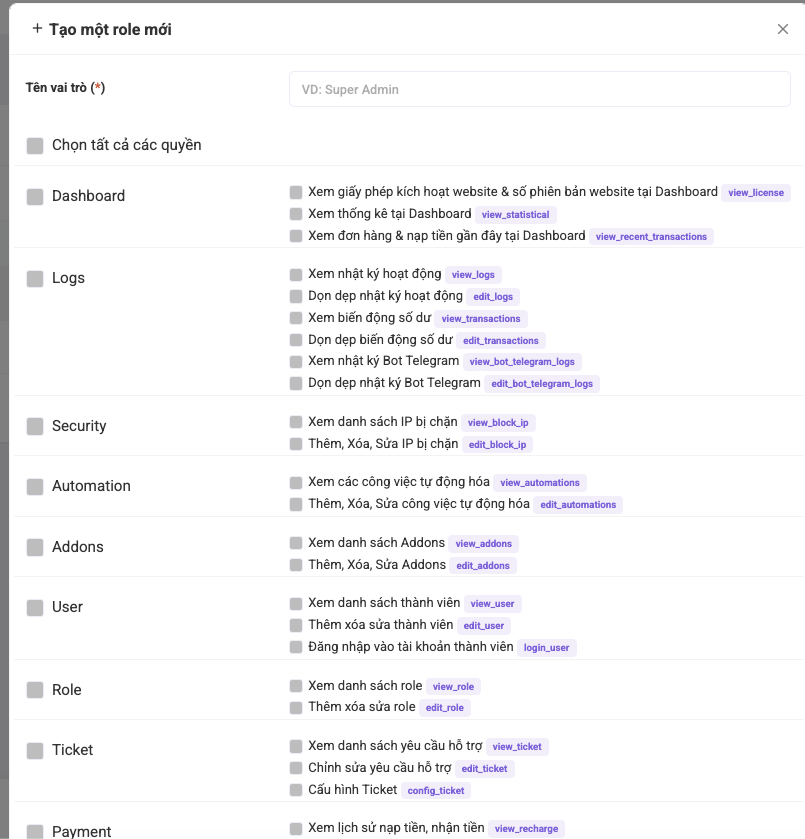Toggle the User group checkbox
Viewport: 805px width, 839px height.
[35, 608]
